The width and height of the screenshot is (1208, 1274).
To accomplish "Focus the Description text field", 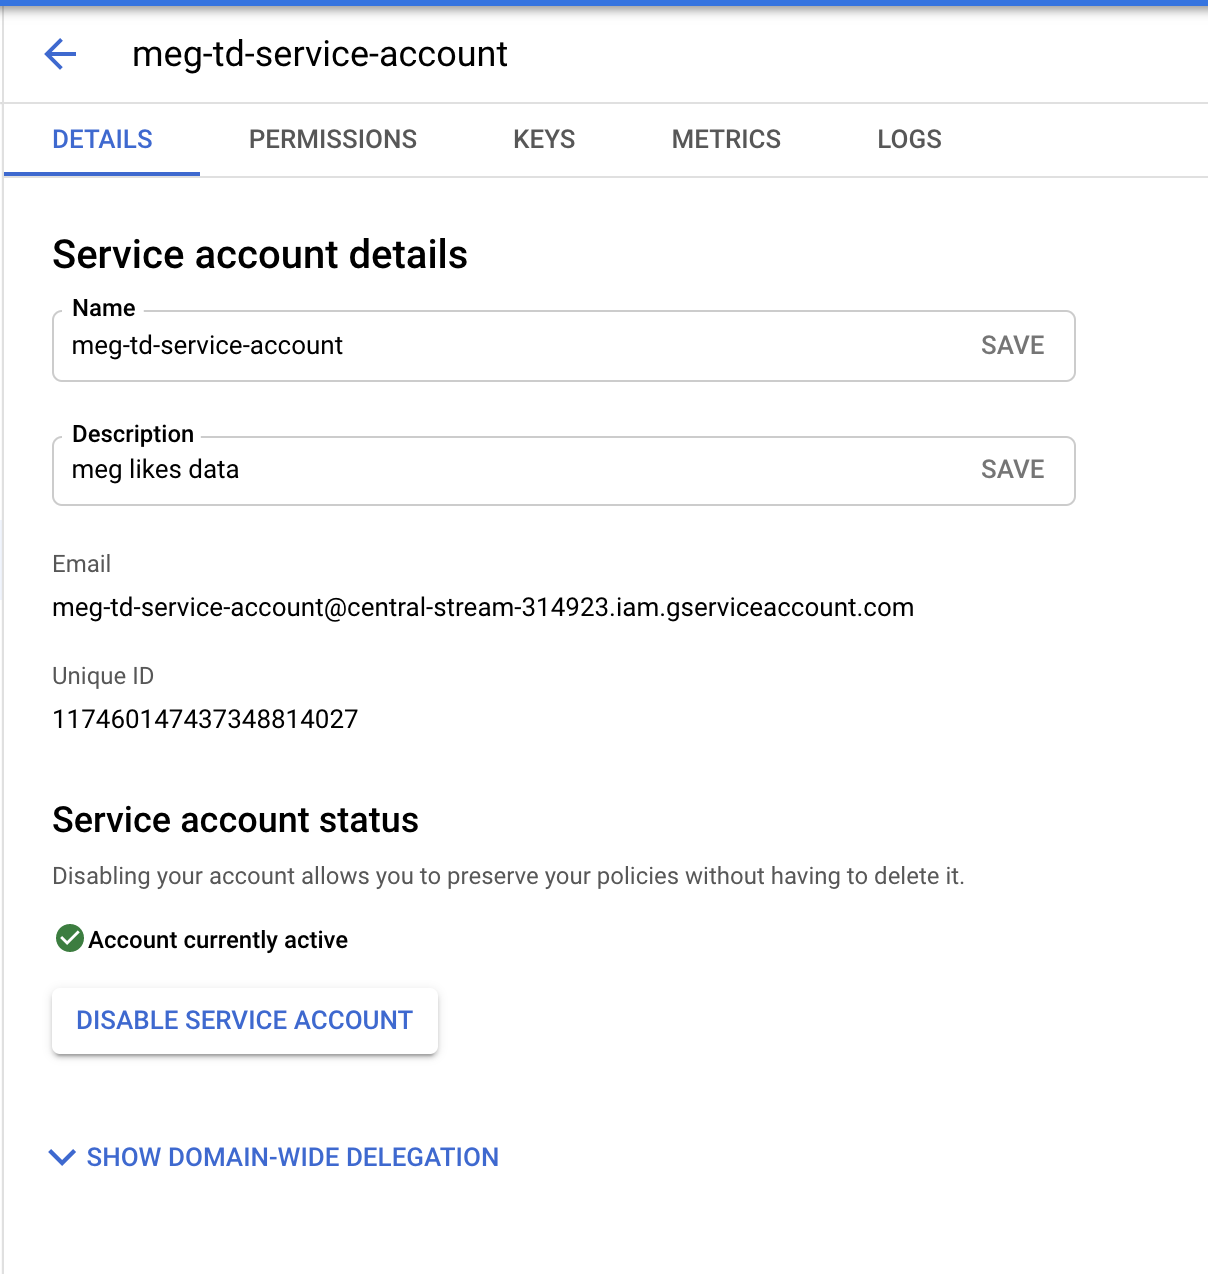I will point(500,470).
